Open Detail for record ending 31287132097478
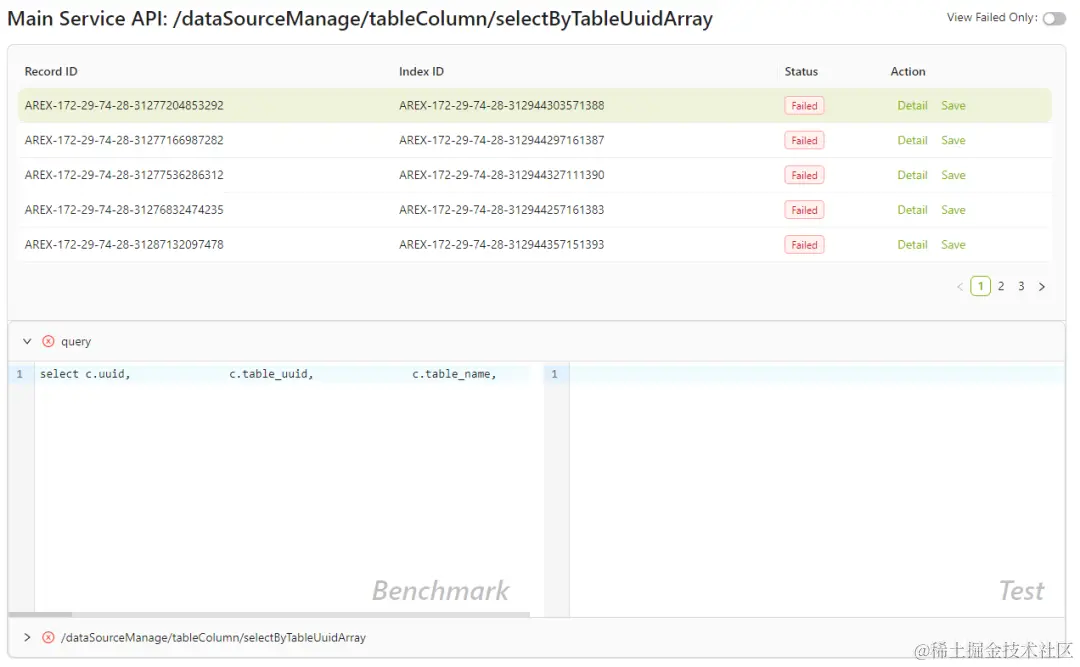 [x=912, y=245]
